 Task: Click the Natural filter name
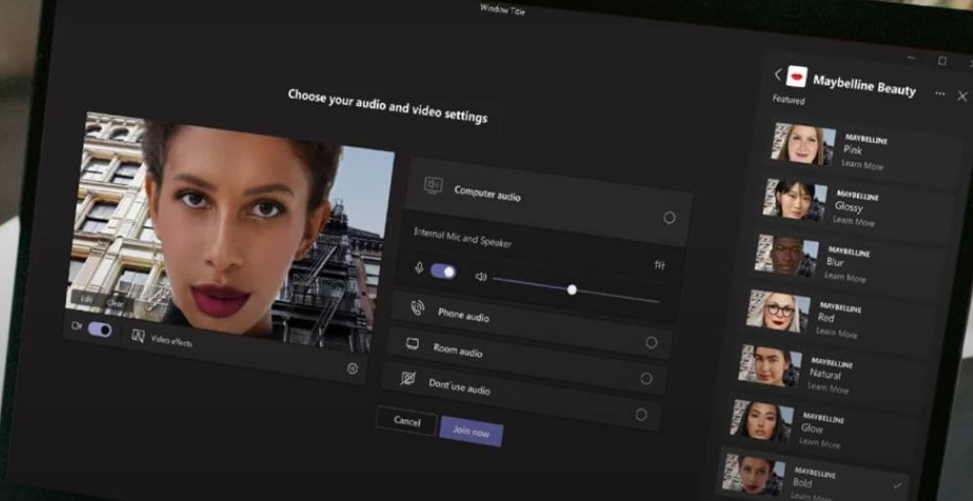[825, 374]
